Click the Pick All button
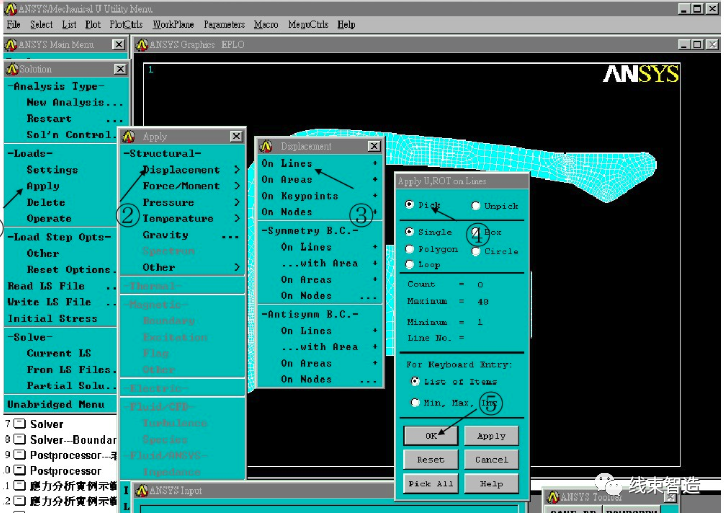The height and width of the screenshot is (518, 724). pos(431,483)
